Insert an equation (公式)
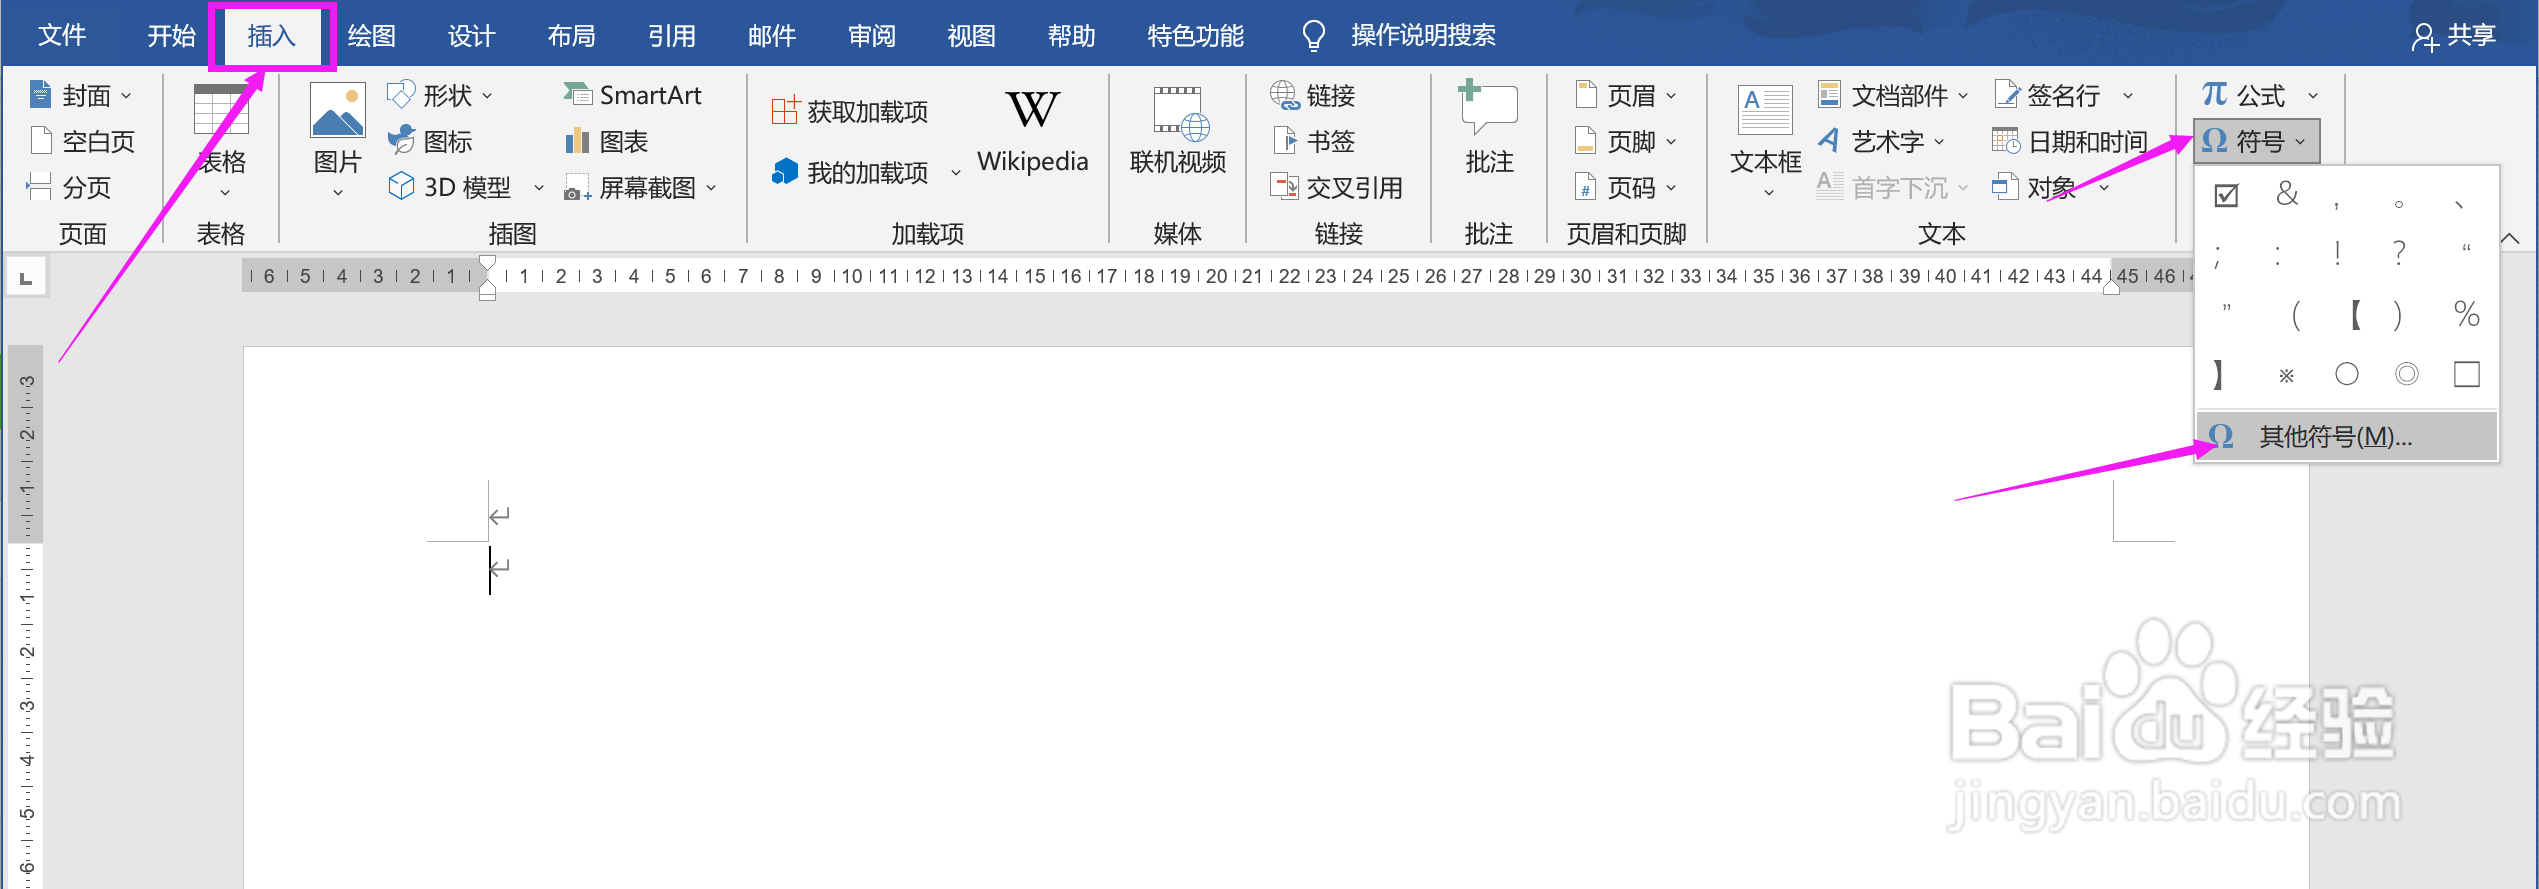Image resolution: width=2539 pixels, height=889 pixels. tap(2244, 95)
